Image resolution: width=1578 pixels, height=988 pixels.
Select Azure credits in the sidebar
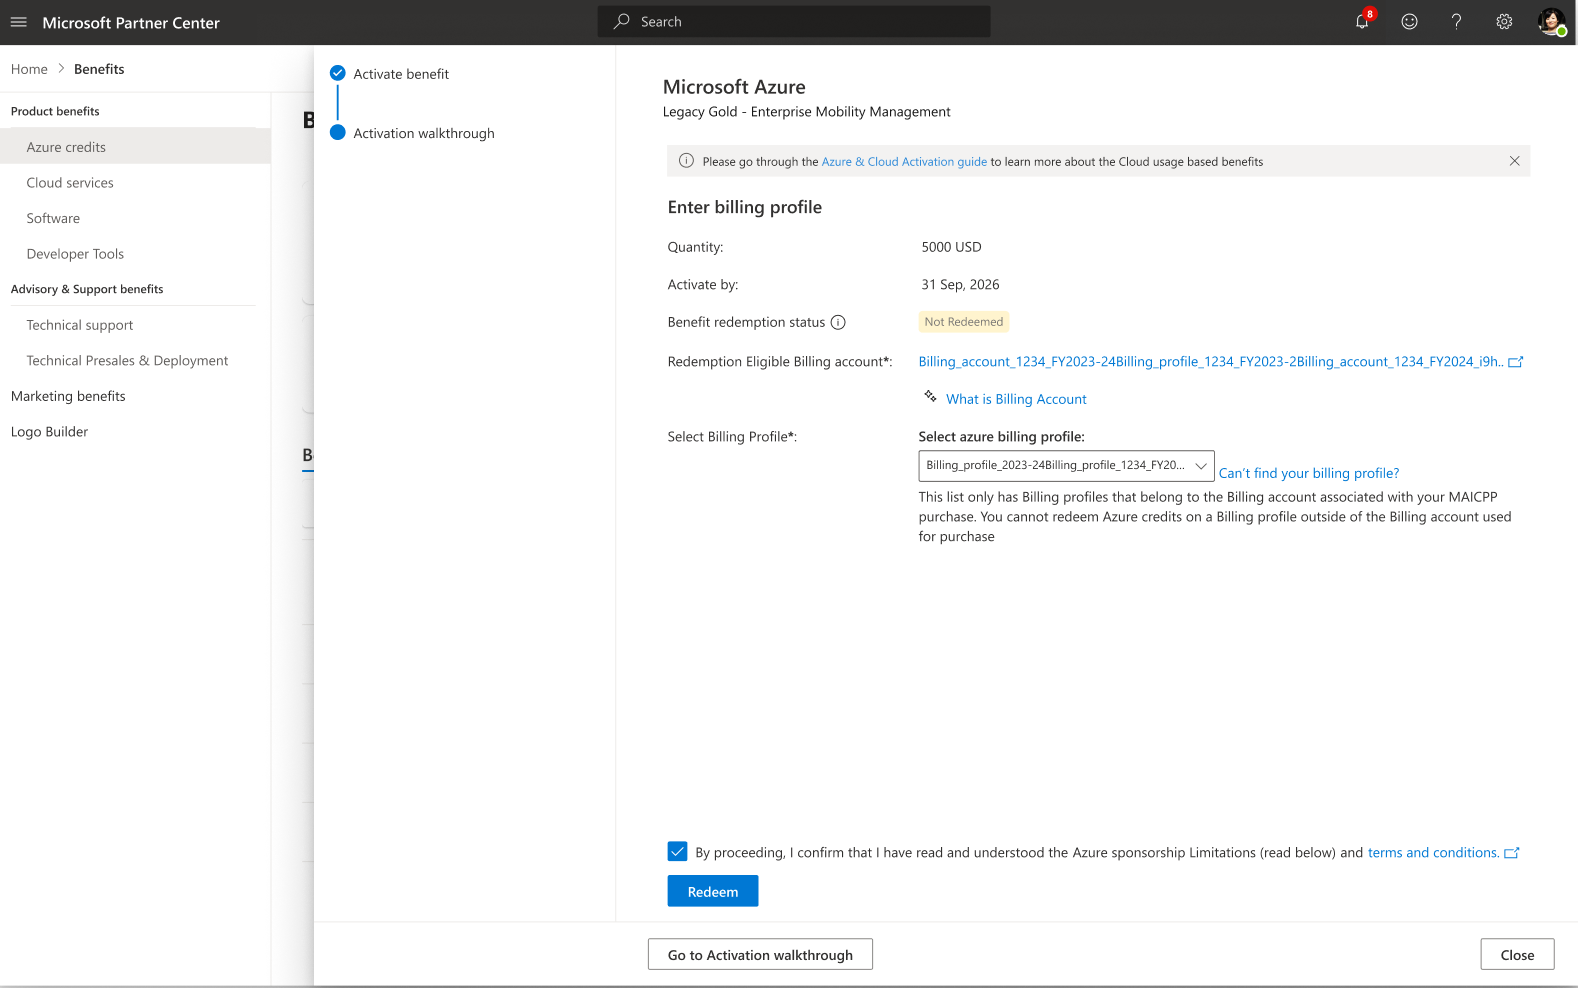(135, 147)
